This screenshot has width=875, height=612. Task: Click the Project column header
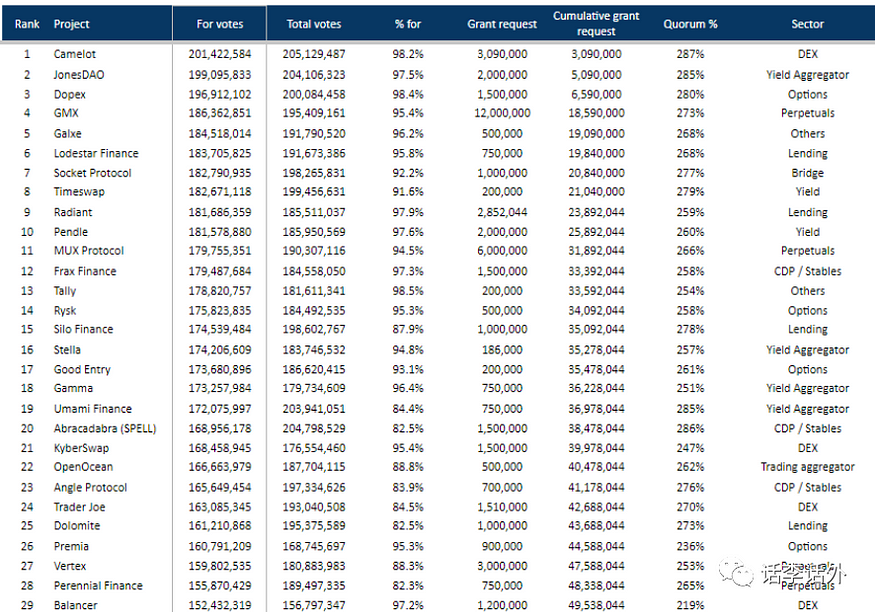point(71,24)
